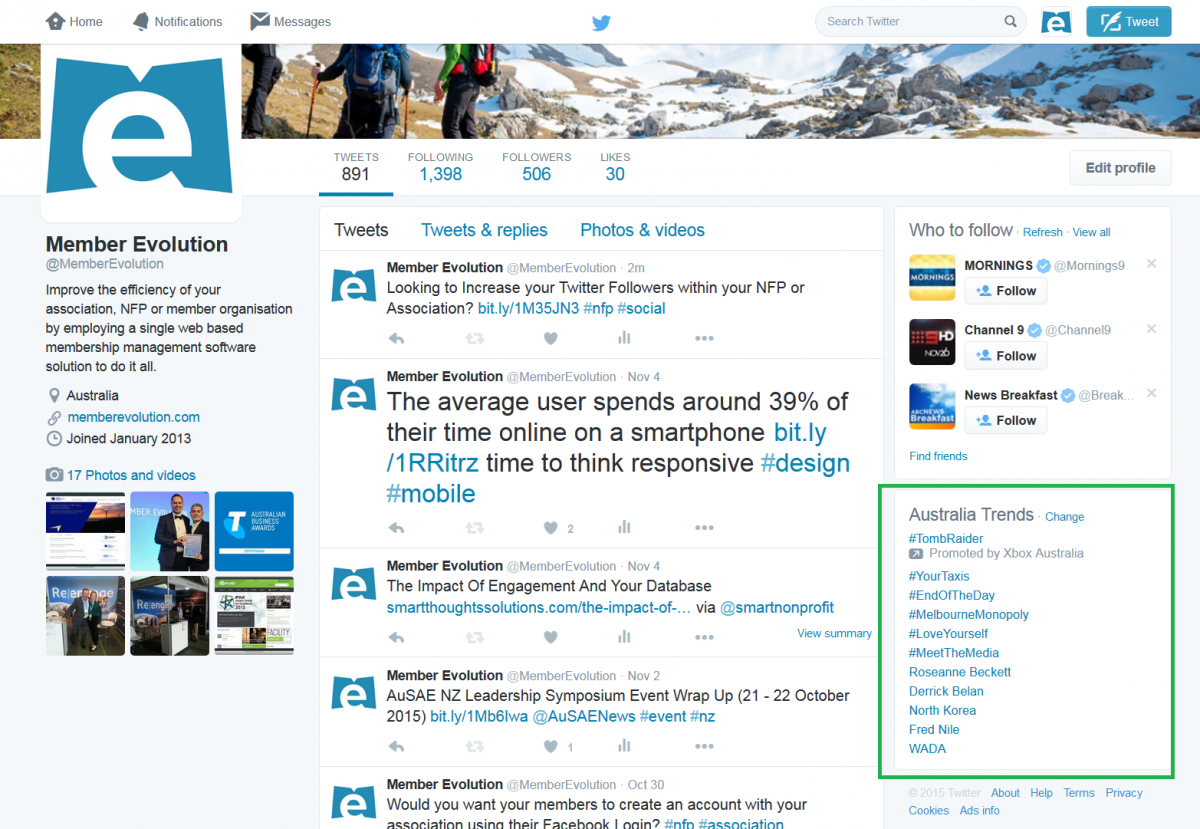The width and height of the screenshot is (1200, 829).
Task: View analytics of Twitter Followers NFP tweet
Action: (x=625, y=338)
